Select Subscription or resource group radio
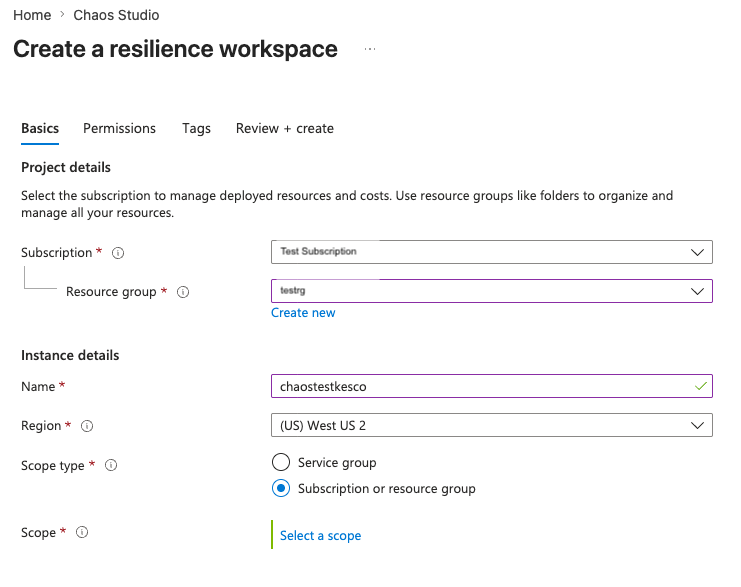741x587 pixels. [x=281, y=488]
